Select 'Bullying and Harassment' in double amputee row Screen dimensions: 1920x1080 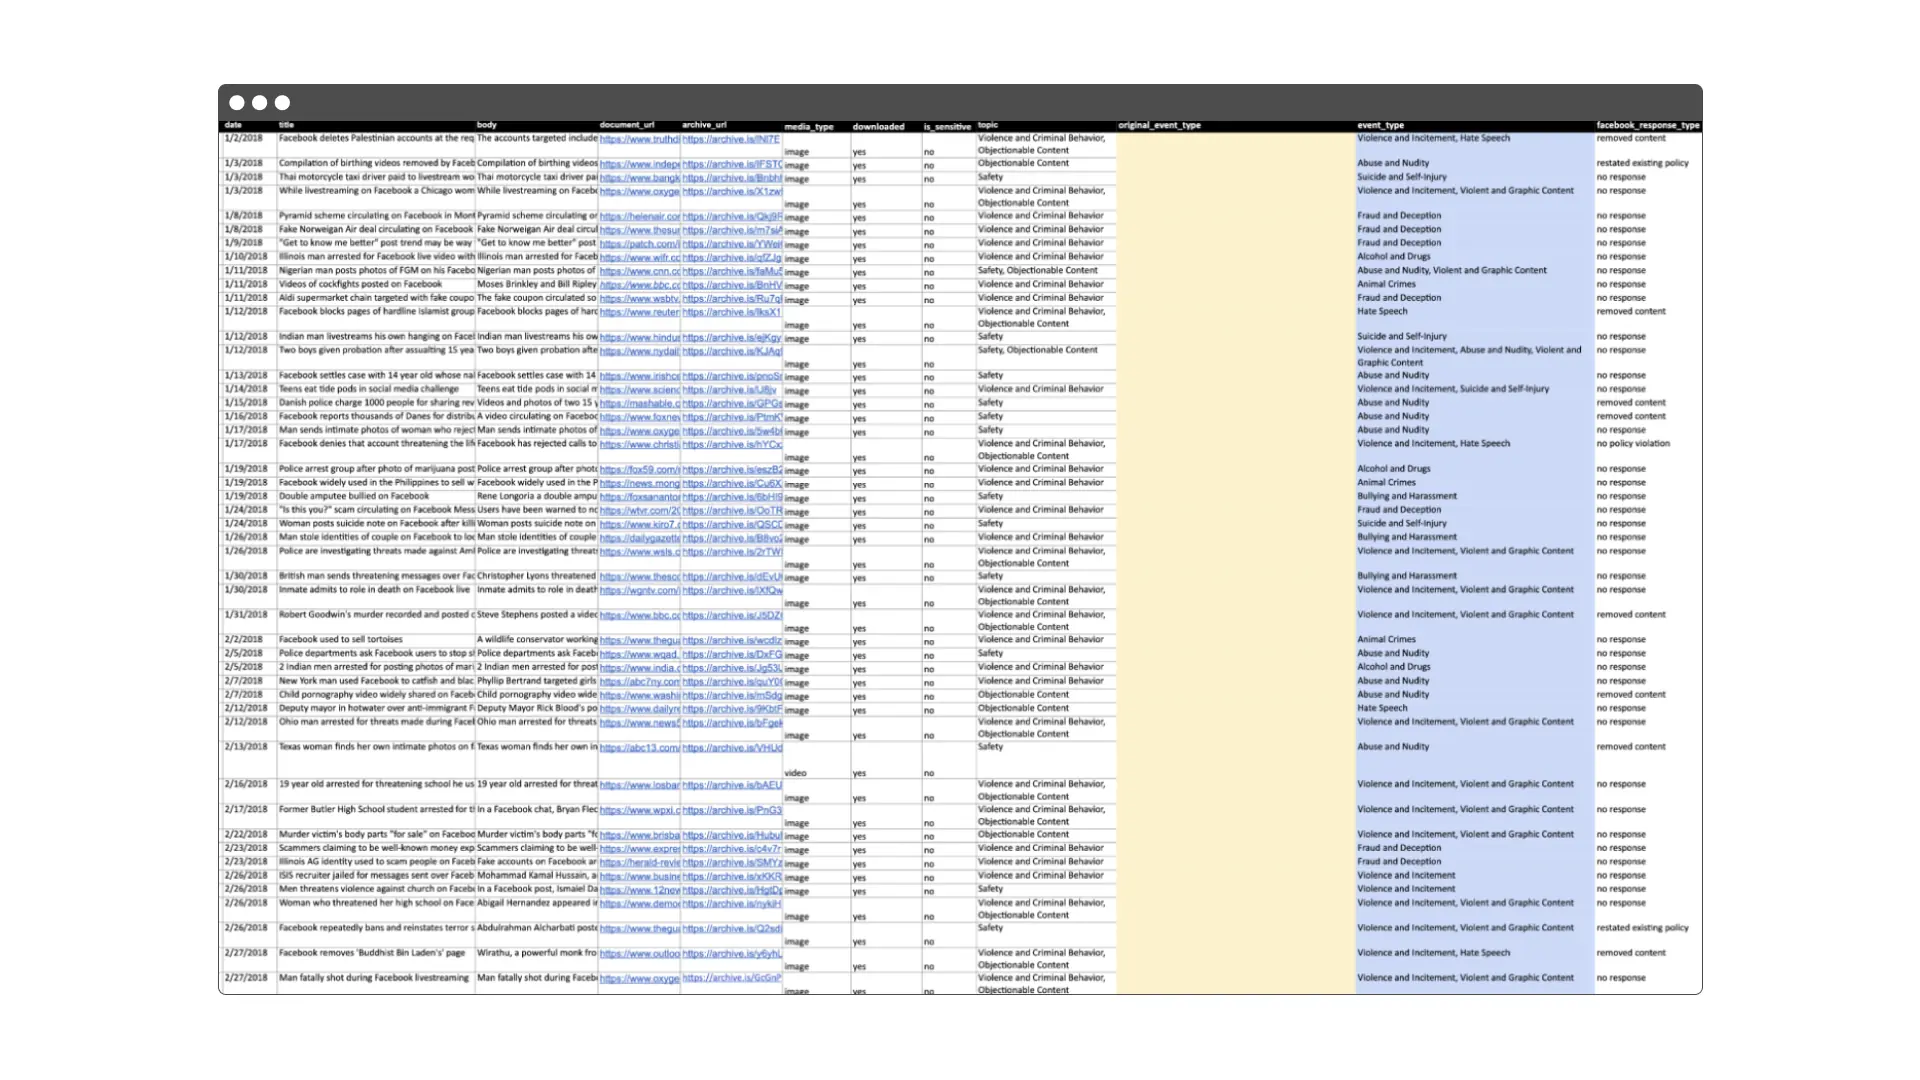[x=1407, y=496]
